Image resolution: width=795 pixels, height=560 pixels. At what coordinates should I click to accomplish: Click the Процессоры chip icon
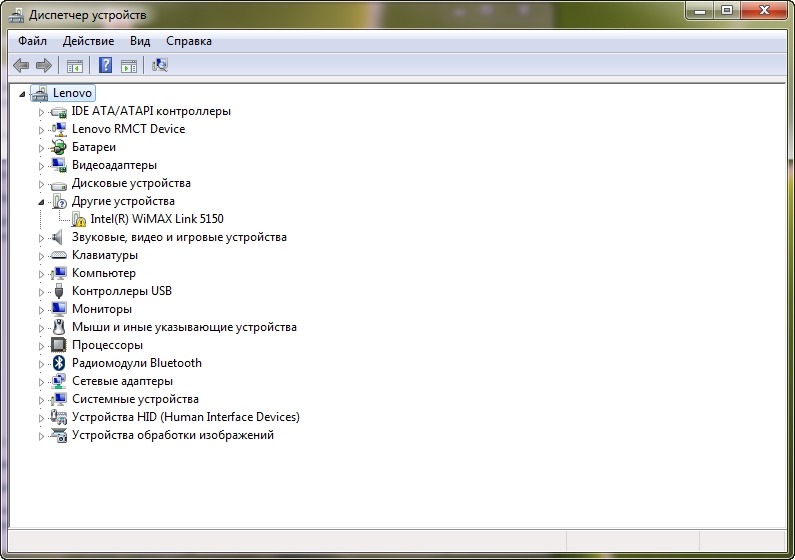click(59, 345)
